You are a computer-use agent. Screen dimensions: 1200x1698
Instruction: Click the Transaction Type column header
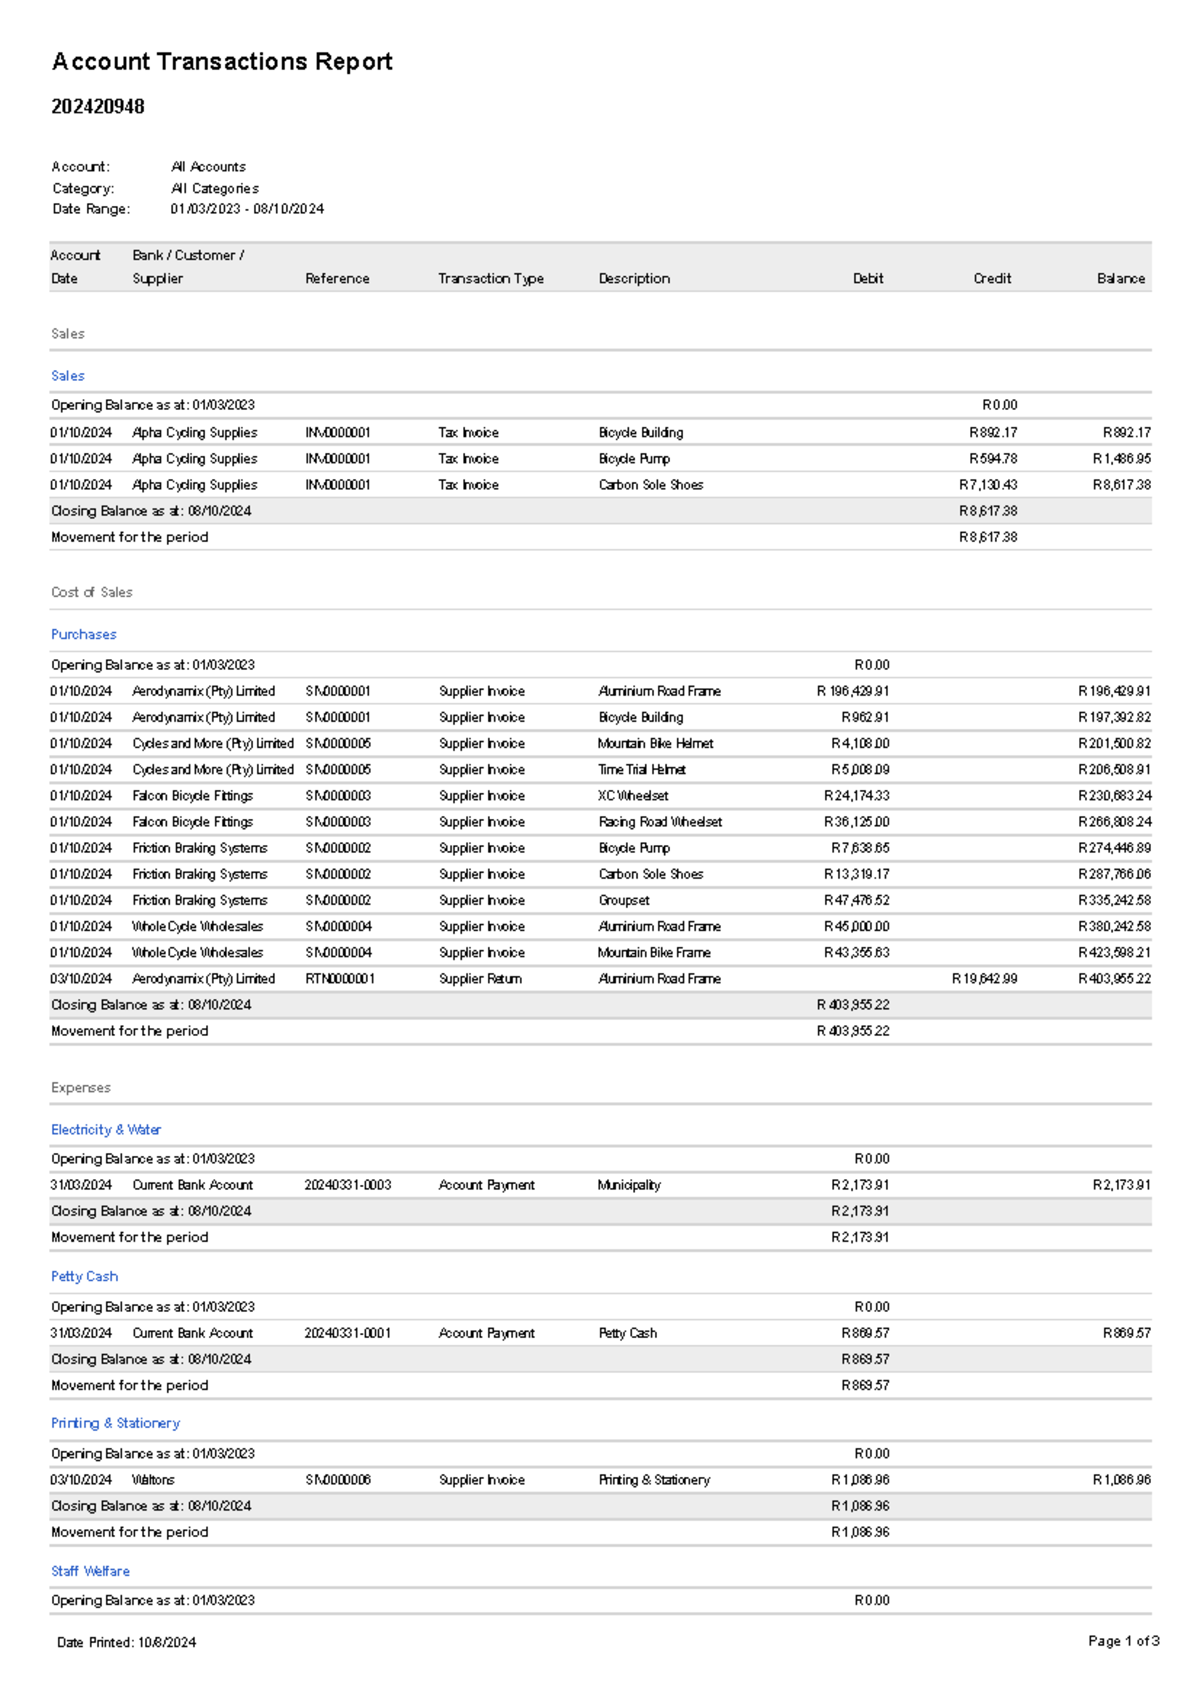click(x=491, y=279)
